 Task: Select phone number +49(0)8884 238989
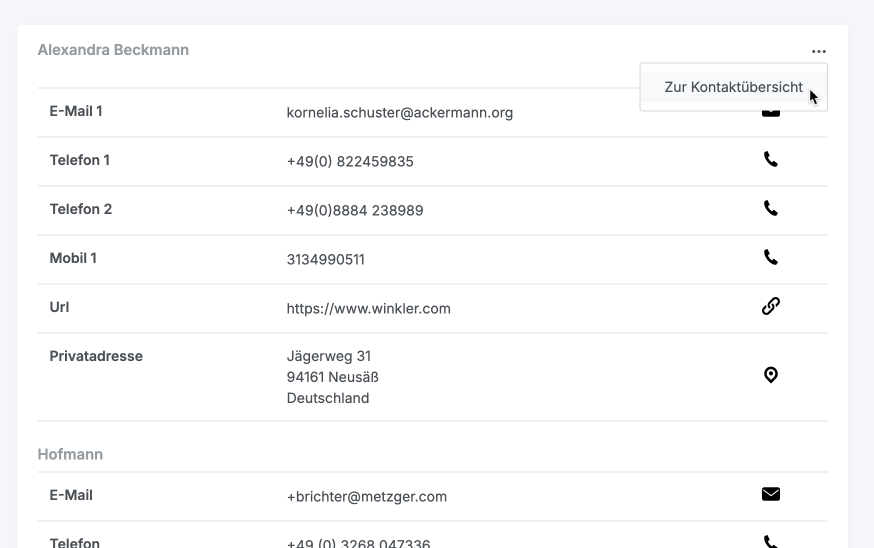[x=354, y=211]
